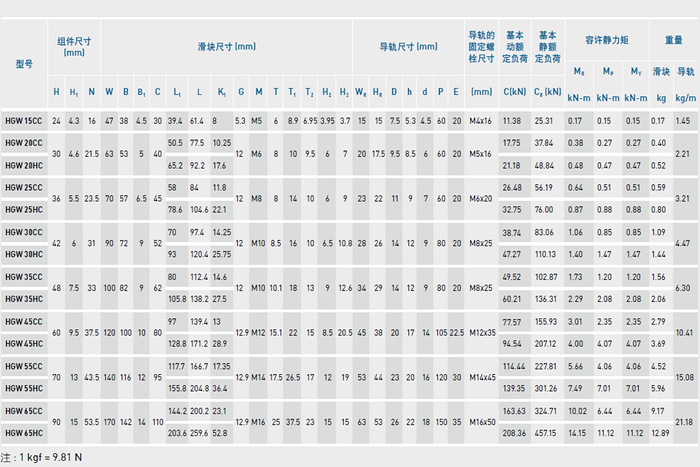Screen dimensions: 700x467
Task: Select the HGW 55HC model cell
Action: click(24, 388)
